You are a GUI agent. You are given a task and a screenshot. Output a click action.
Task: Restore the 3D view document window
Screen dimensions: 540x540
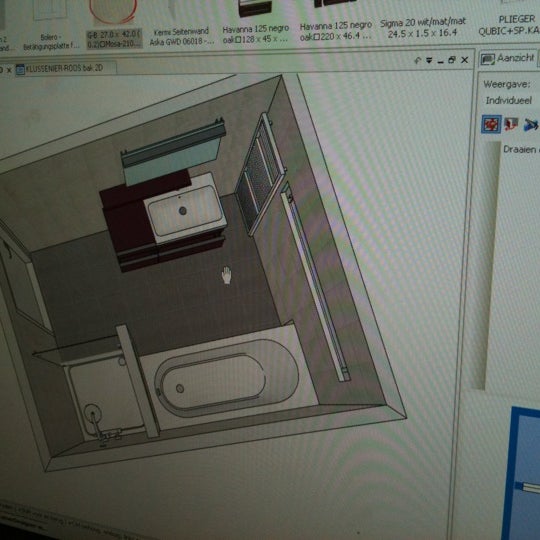click(451, 60)
